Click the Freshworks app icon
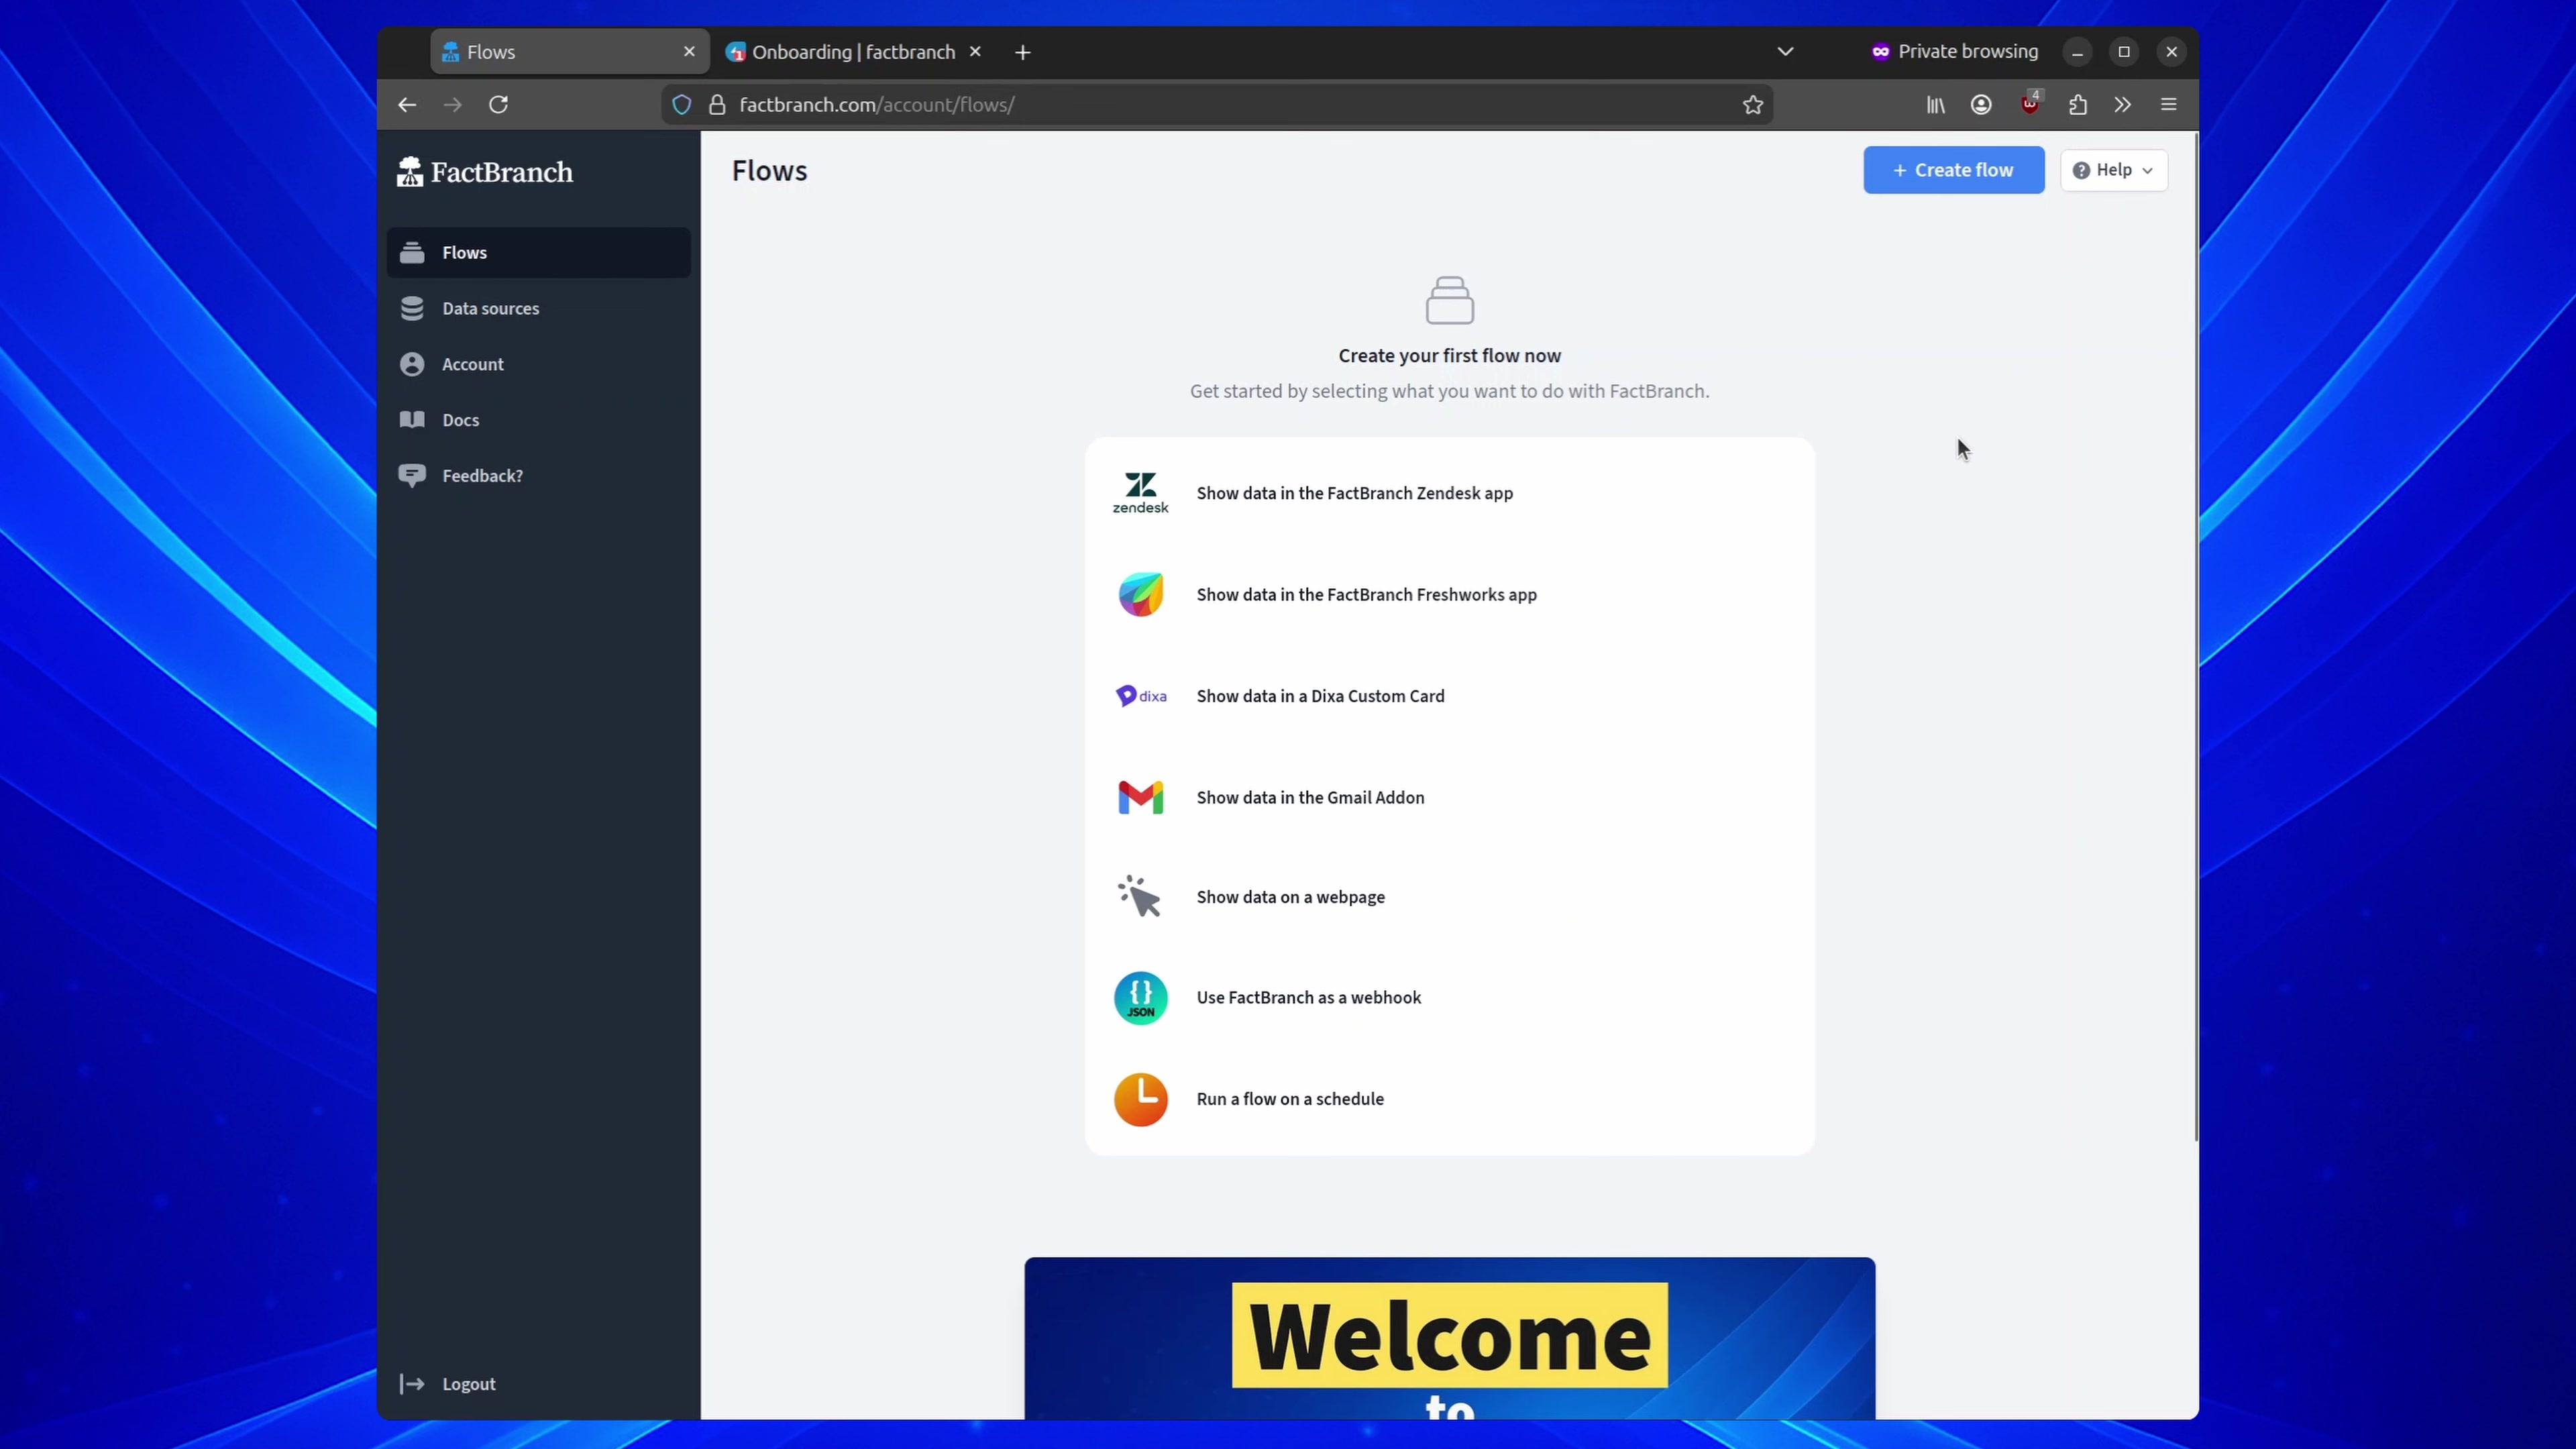This screenshot has height=1449, width=2576. coord(1140,595)
